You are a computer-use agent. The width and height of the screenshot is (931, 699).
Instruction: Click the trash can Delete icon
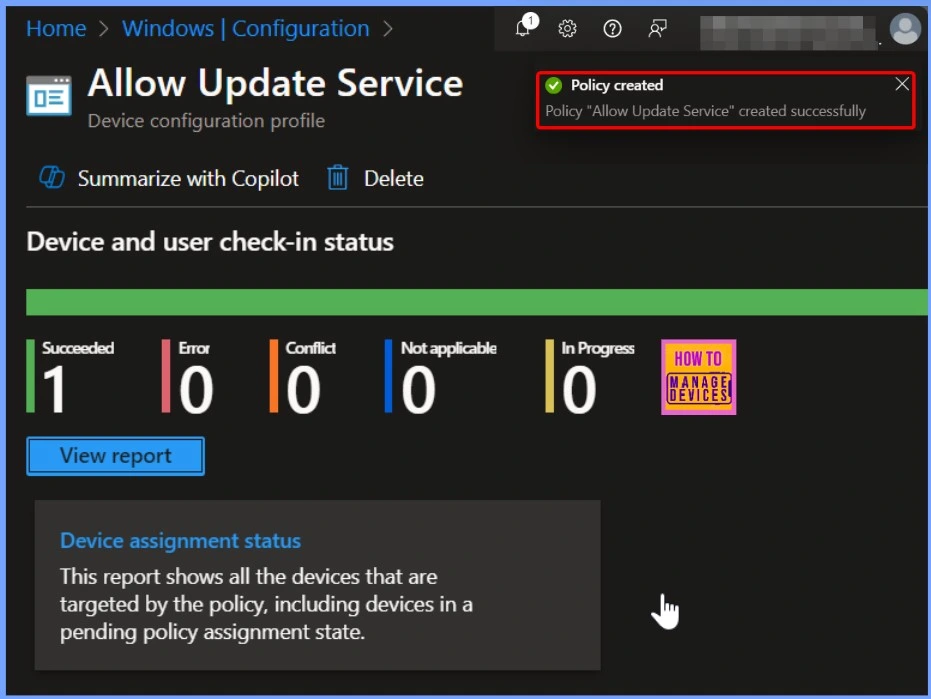pyautogui.click(x=338, y=178)
